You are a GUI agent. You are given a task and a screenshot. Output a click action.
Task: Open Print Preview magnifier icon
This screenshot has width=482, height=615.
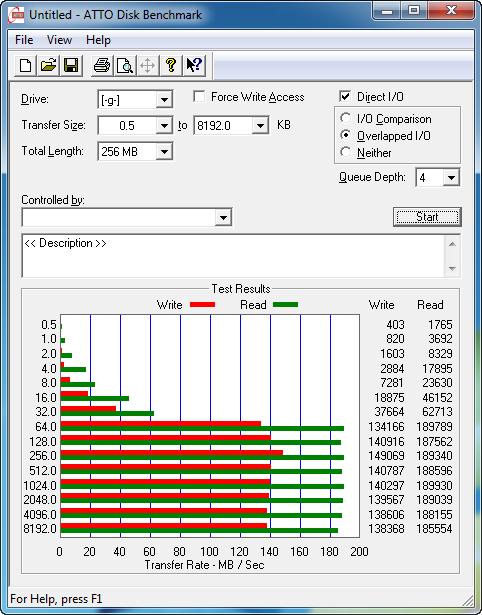pos(125,65)
